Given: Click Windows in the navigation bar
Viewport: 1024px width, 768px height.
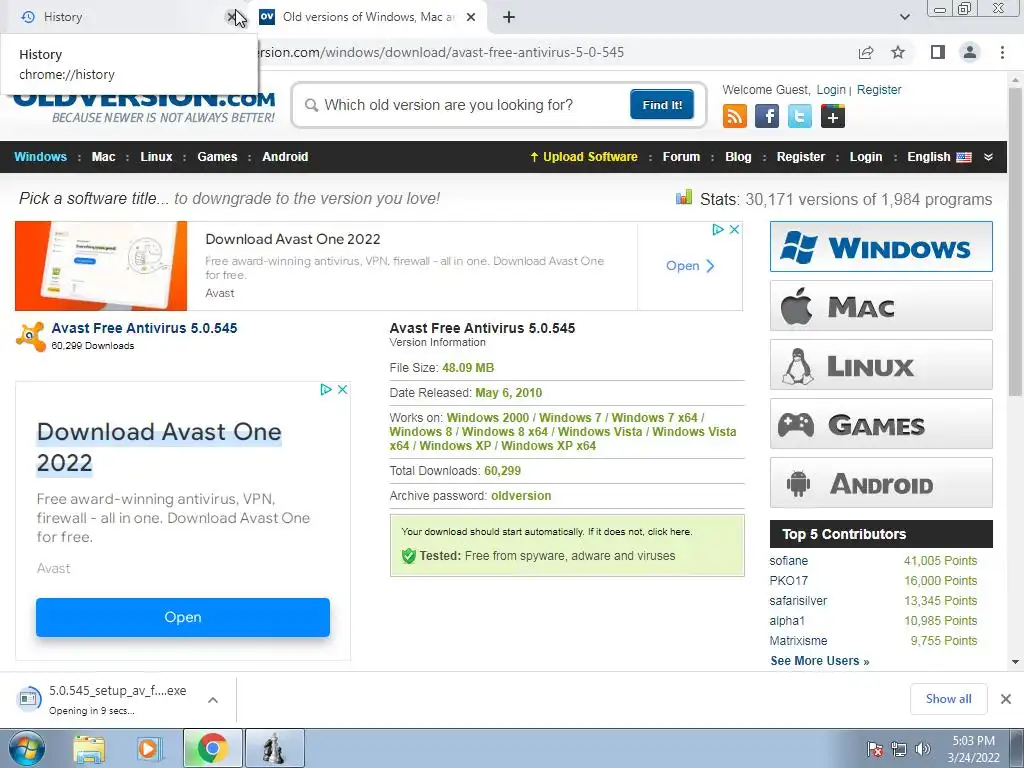Looking at the screenshot, I should pos(40,157).
